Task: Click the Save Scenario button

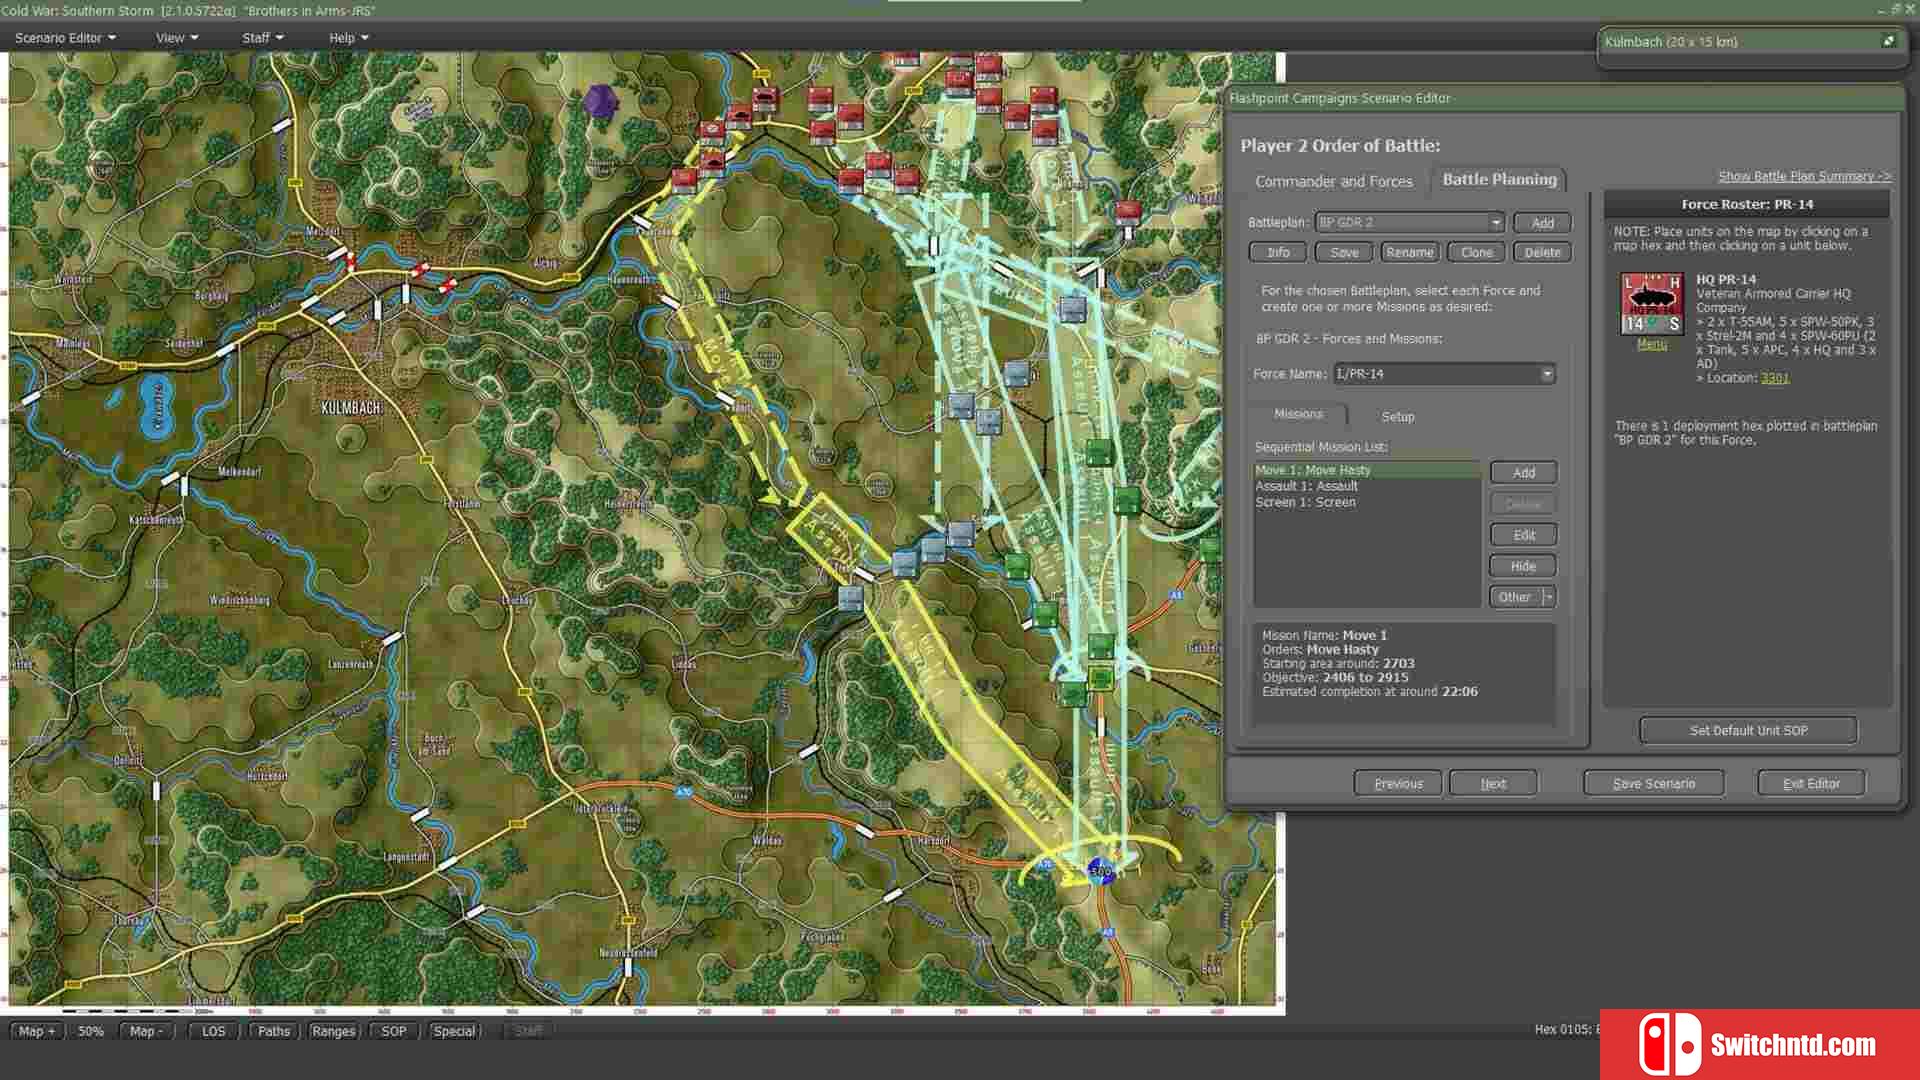Action: pos(1654,784)
